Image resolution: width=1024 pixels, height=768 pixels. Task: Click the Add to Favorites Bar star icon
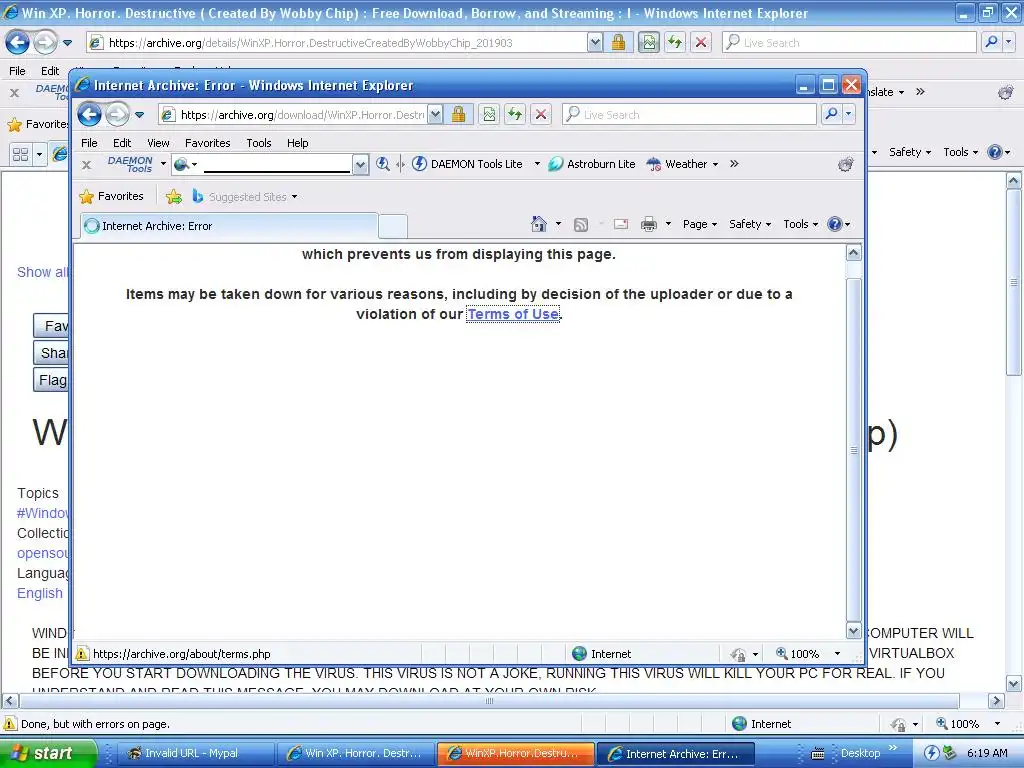174,197
